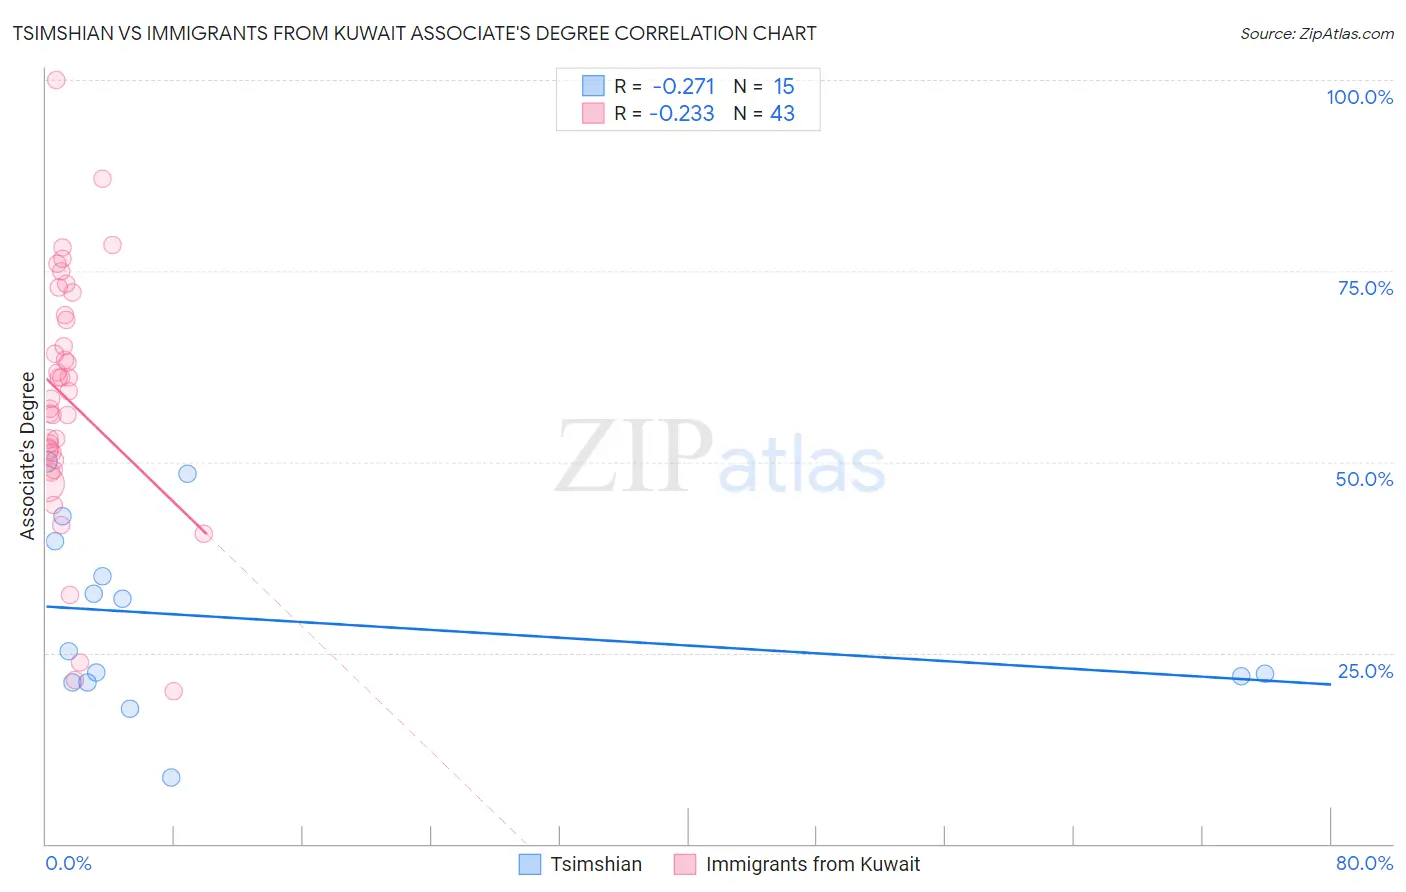This screenshot has width=1406, height=892.
Task: Click the blue point near 50% gridline
Action: click(x=187, y=473)
